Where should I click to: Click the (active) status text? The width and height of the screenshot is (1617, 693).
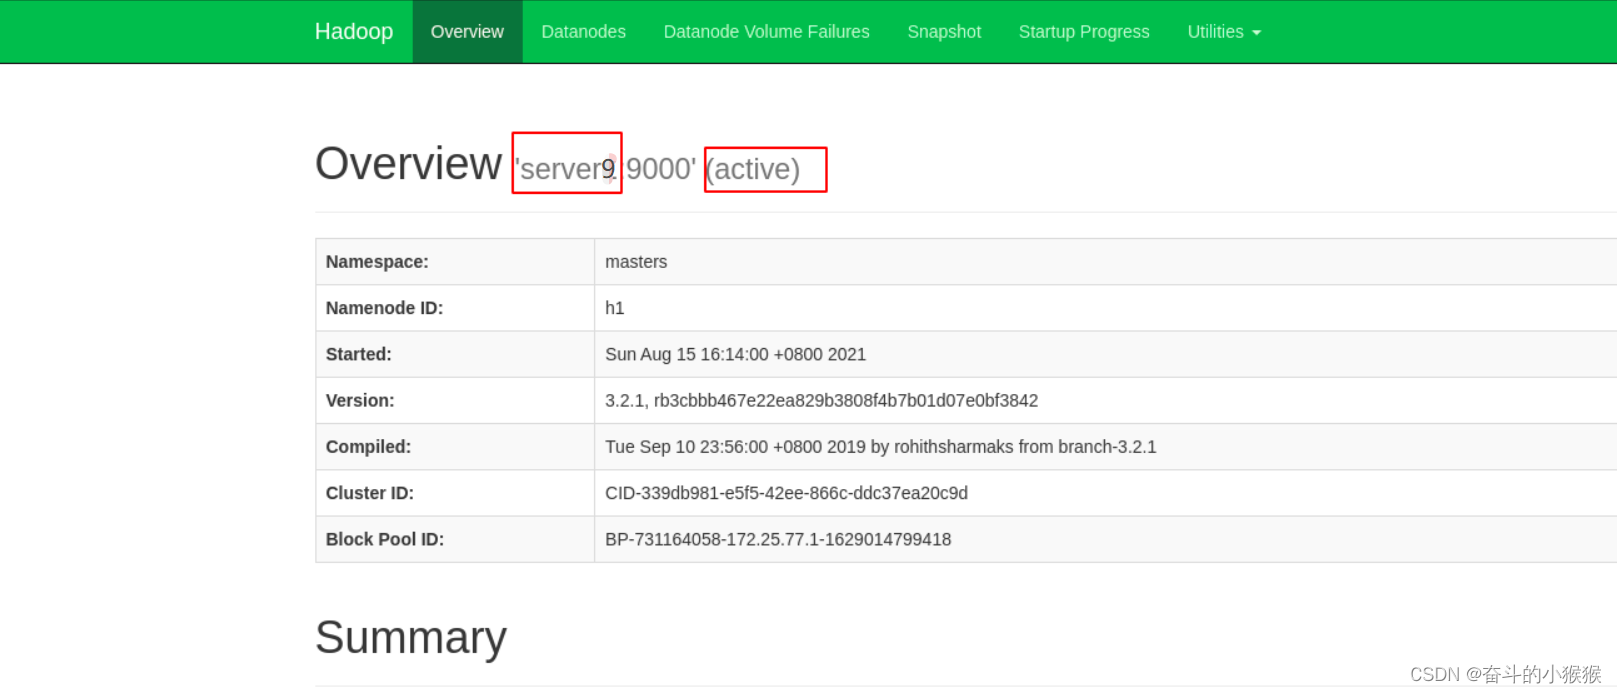[x=753, y=169]
